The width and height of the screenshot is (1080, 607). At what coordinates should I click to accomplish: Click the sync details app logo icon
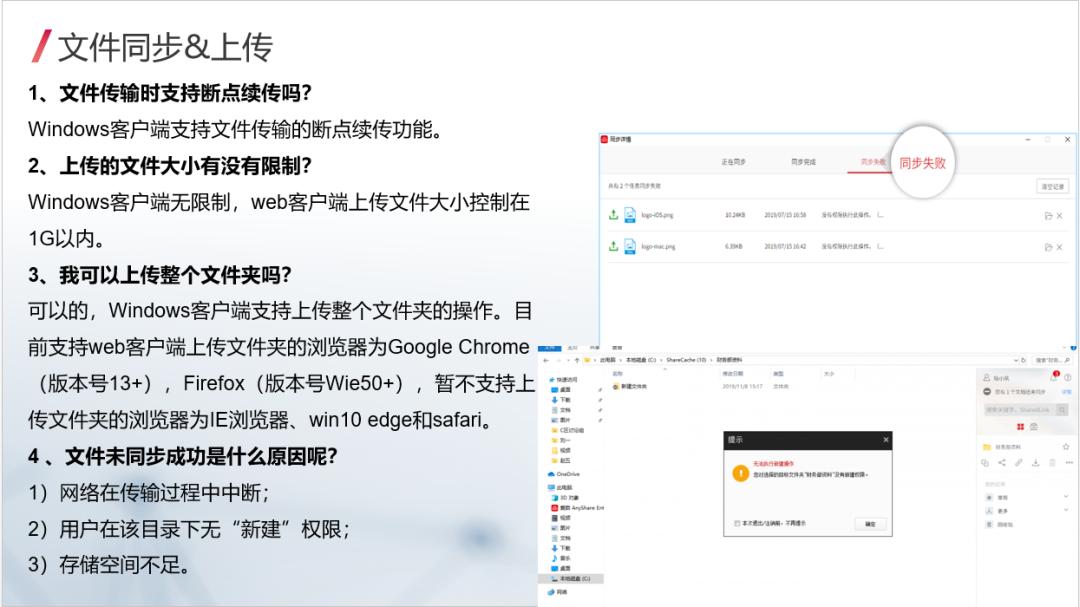click(x=604, y=139)
